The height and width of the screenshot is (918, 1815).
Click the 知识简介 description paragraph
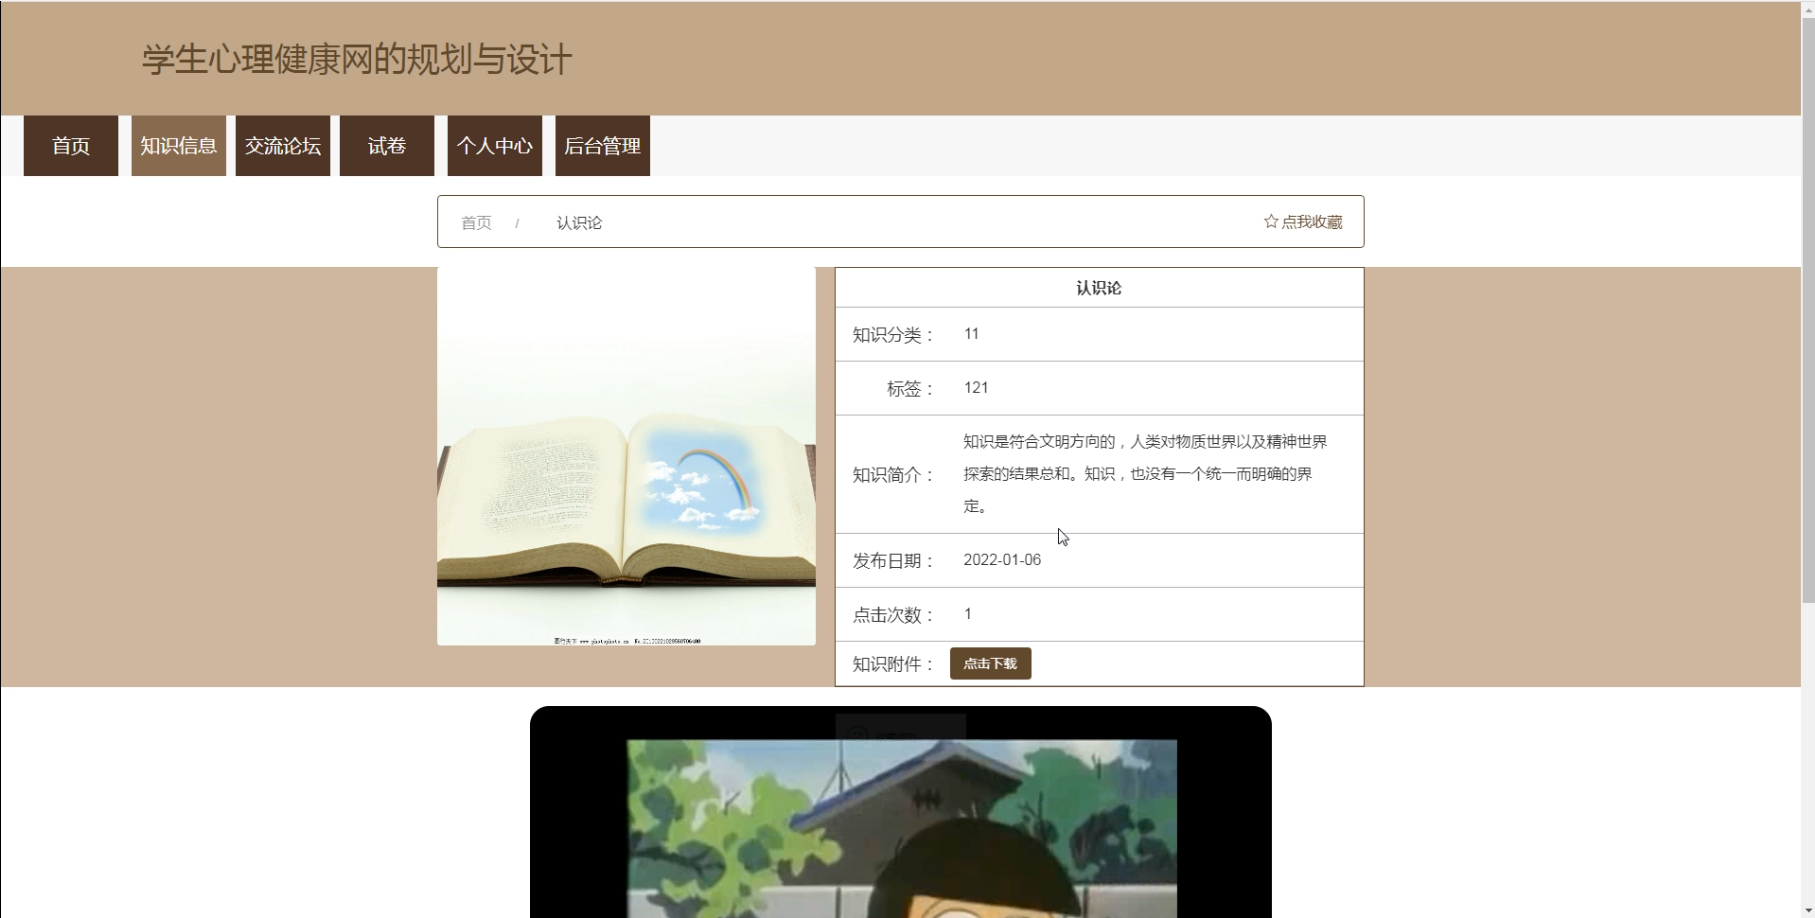(1146, 474)
